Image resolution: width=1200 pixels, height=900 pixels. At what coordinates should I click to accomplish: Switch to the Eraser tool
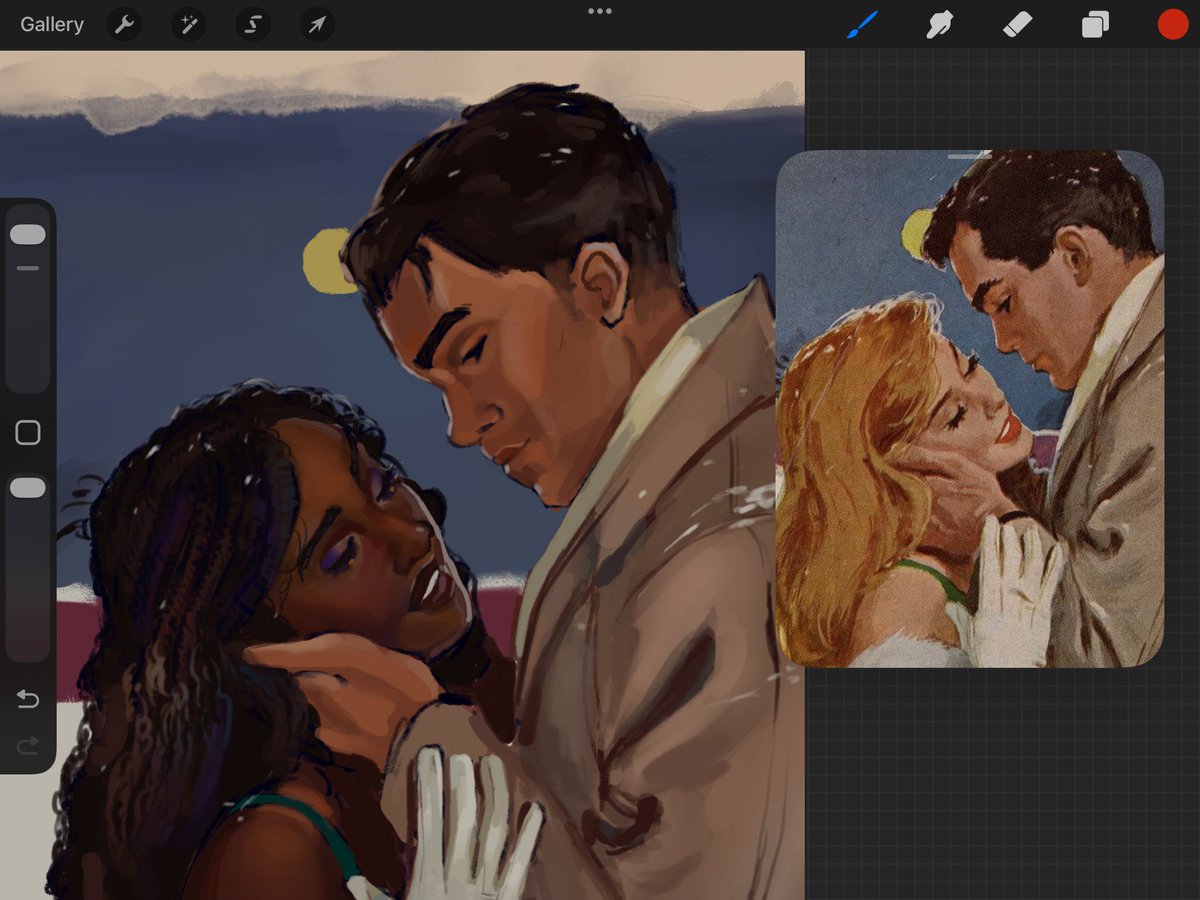point(1017,24)
